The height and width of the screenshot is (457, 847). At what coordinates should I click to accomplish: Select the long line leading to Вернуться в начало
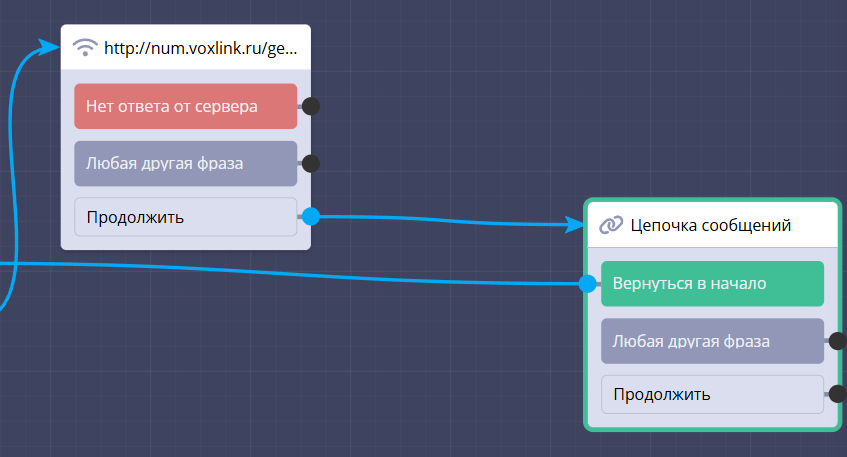(300, 271)
